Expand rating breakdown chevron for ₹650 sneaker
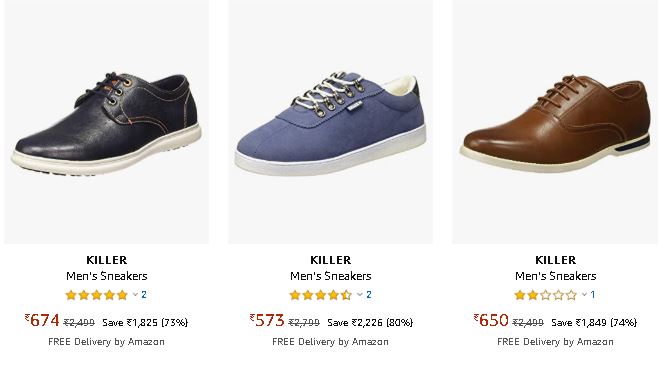 584,295
